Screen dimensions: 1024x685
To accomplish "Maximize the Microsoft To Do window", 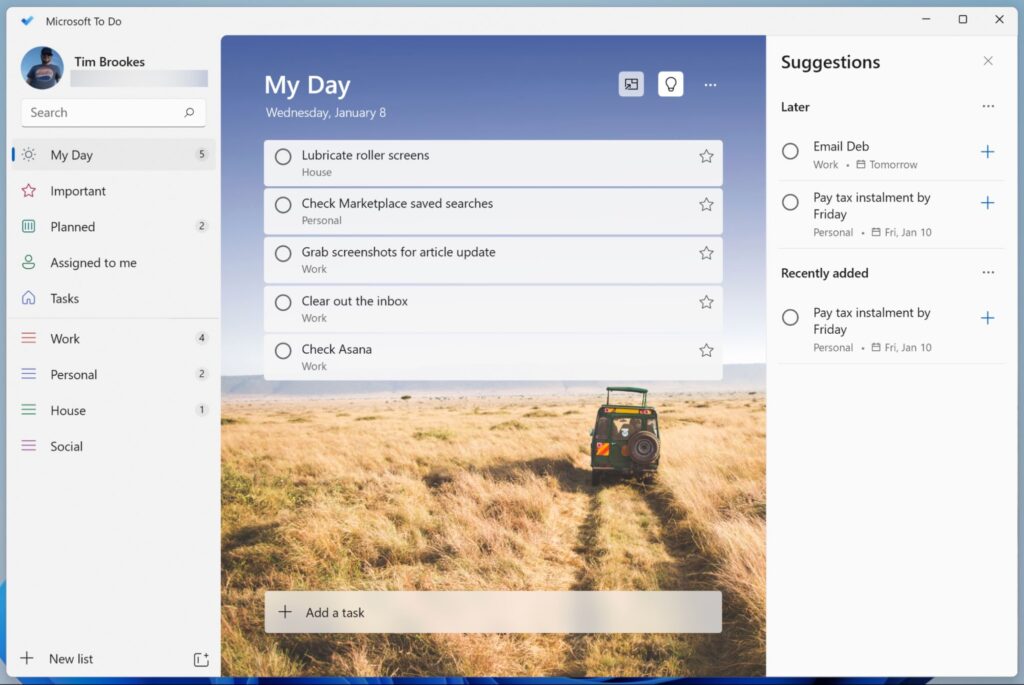I will [x=963, y=20].
